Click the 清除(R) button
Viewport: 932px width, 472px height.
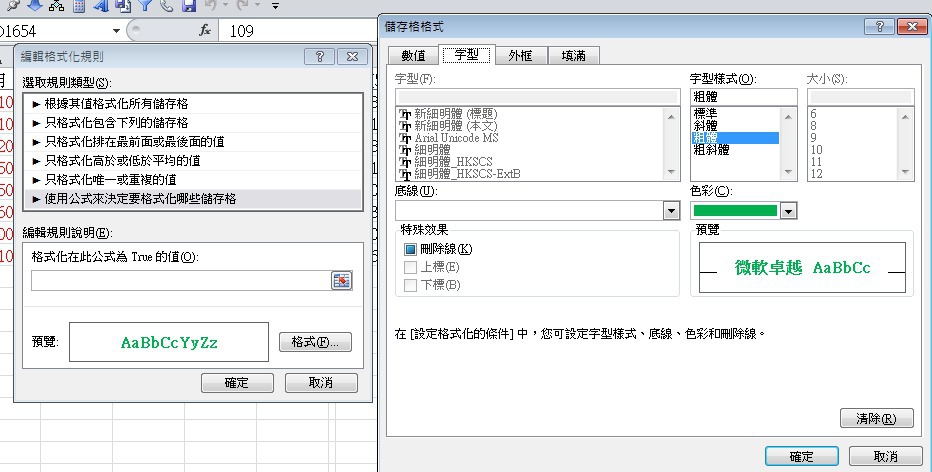pos(877,418)
